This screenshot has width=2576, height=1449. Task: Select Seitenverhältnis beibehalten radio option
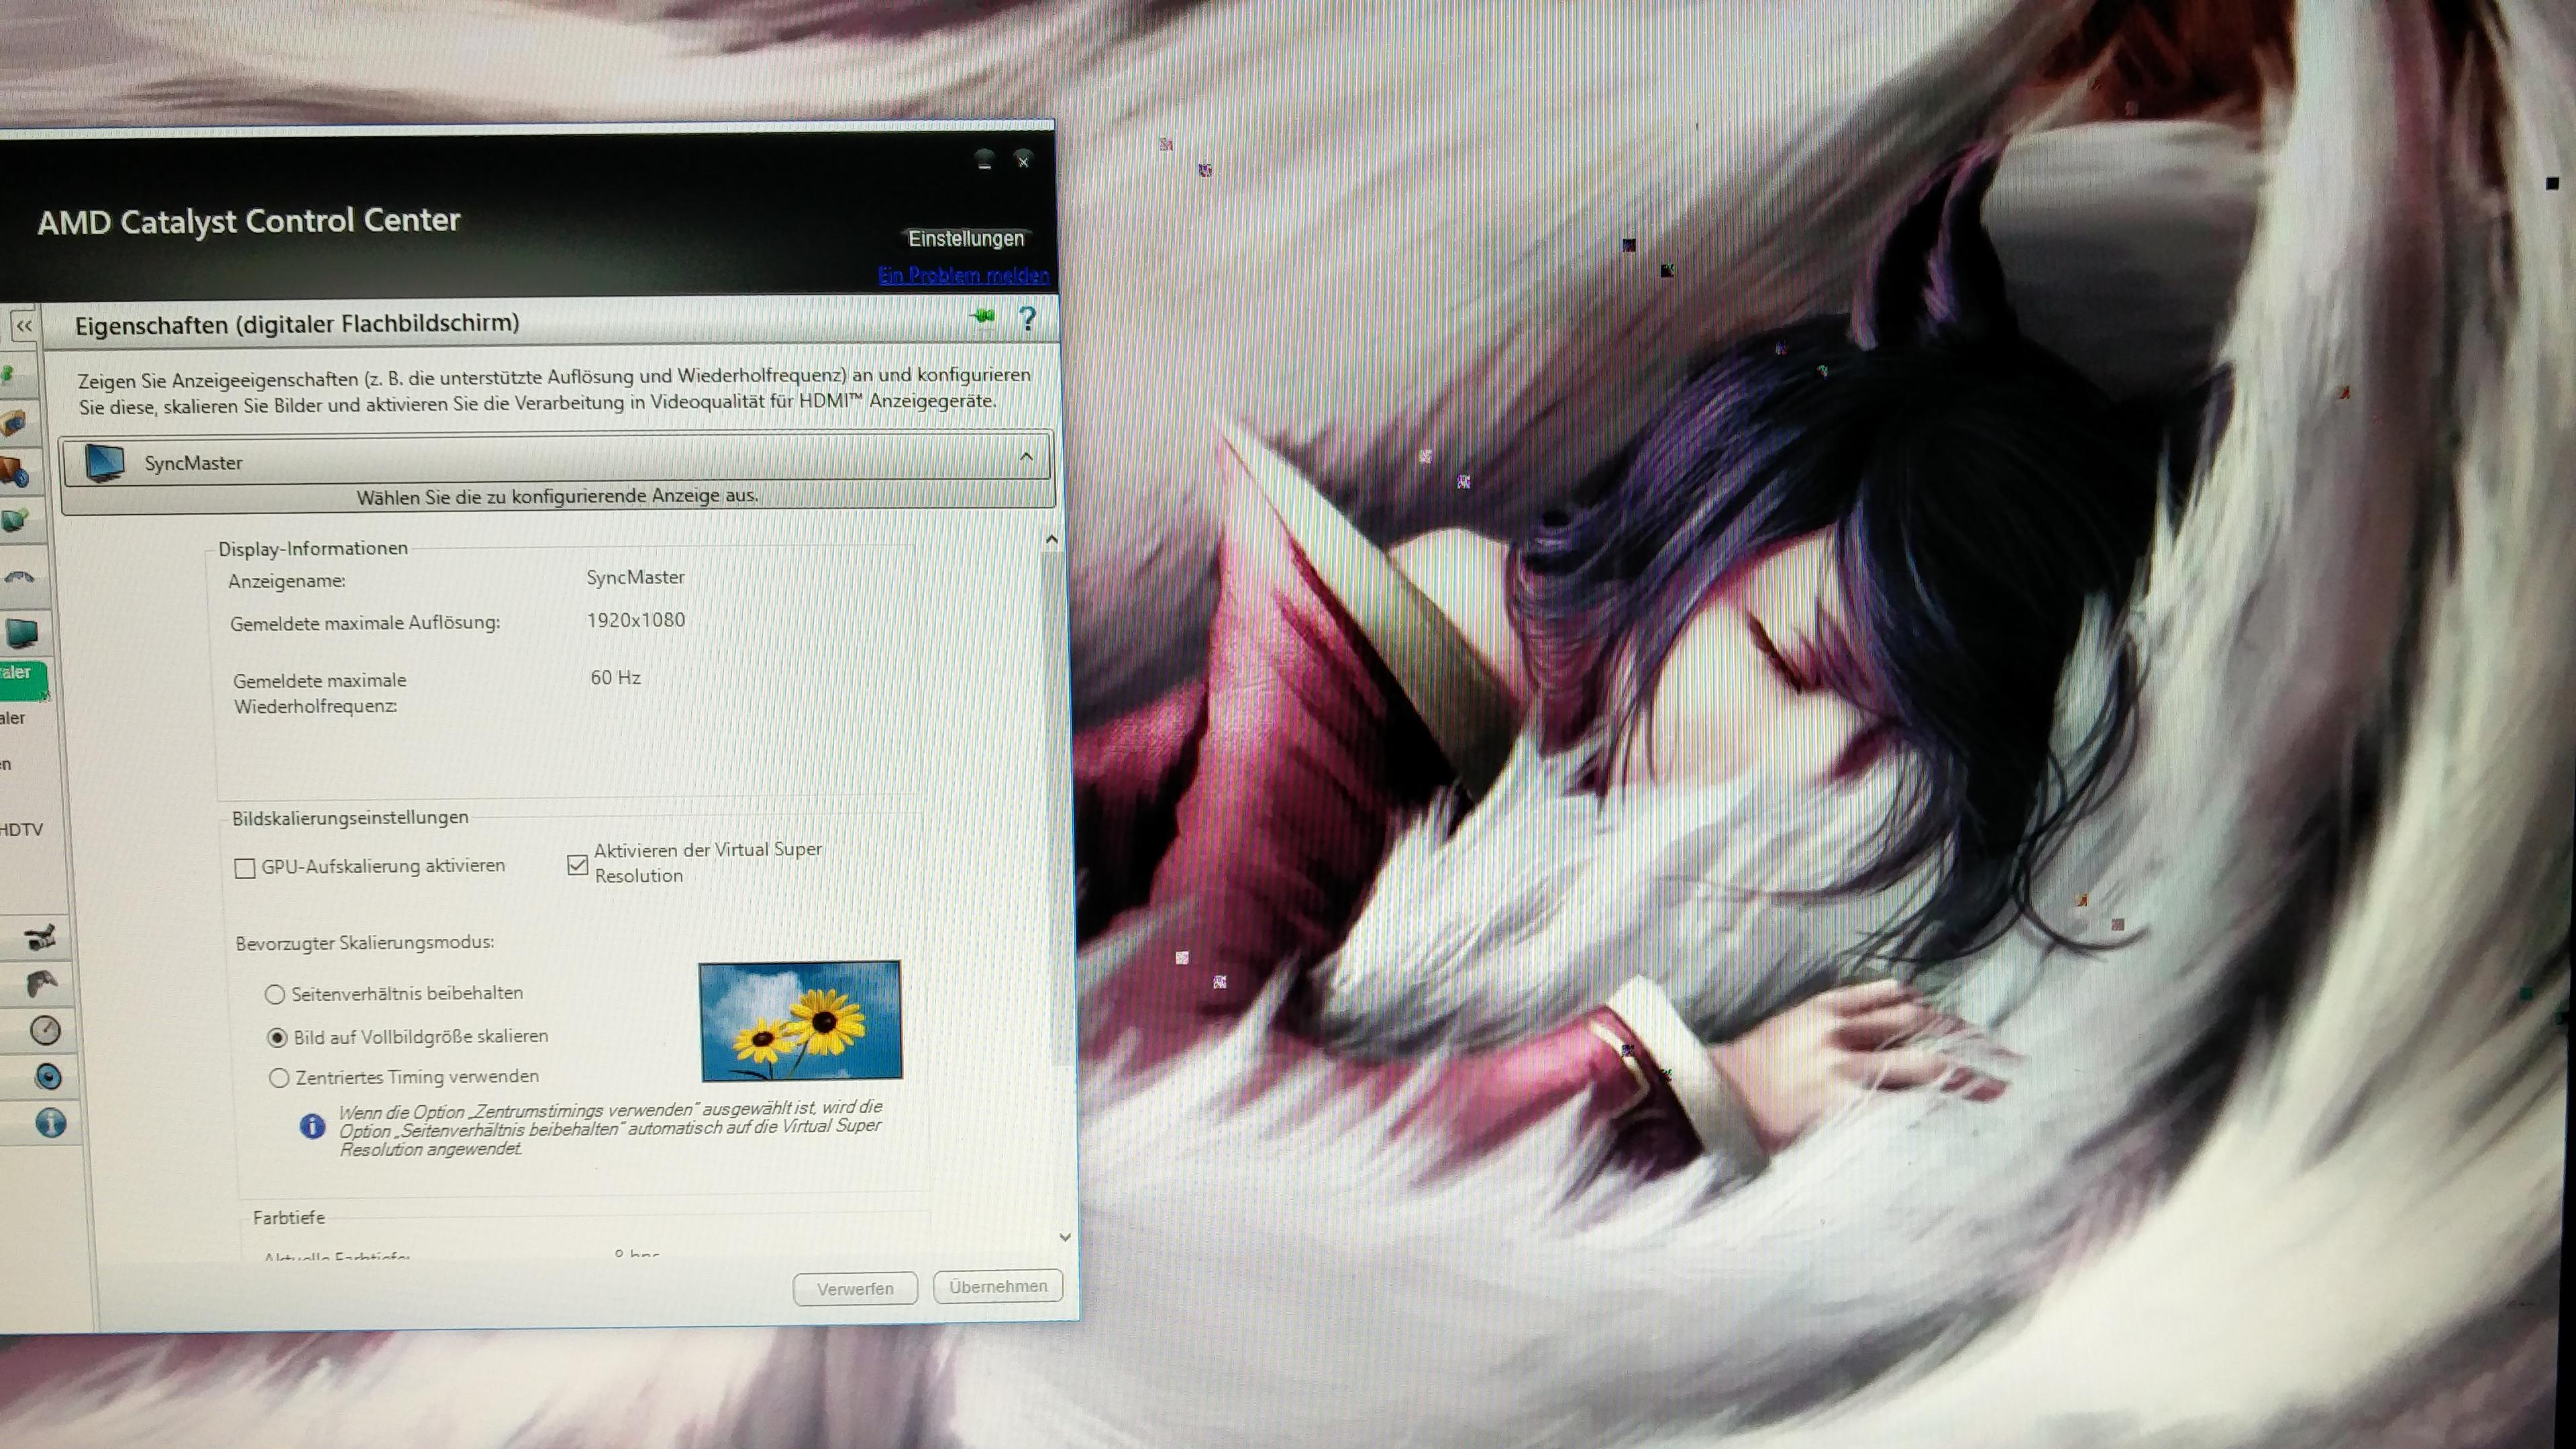[274, 994]
